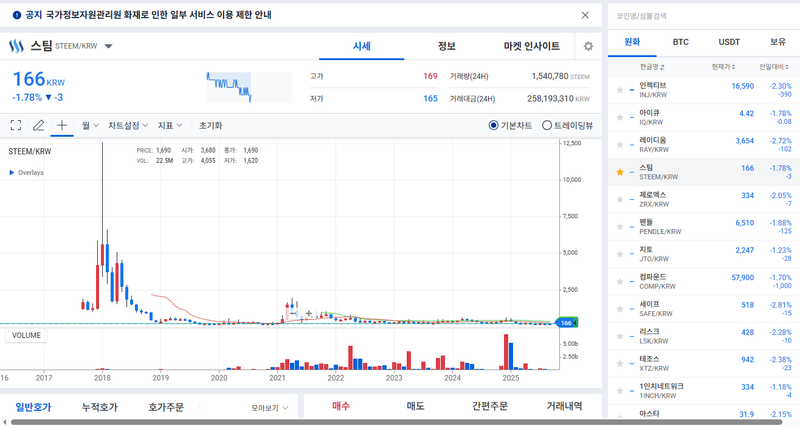Open the USDT market tab

click(x=729, y=42)
